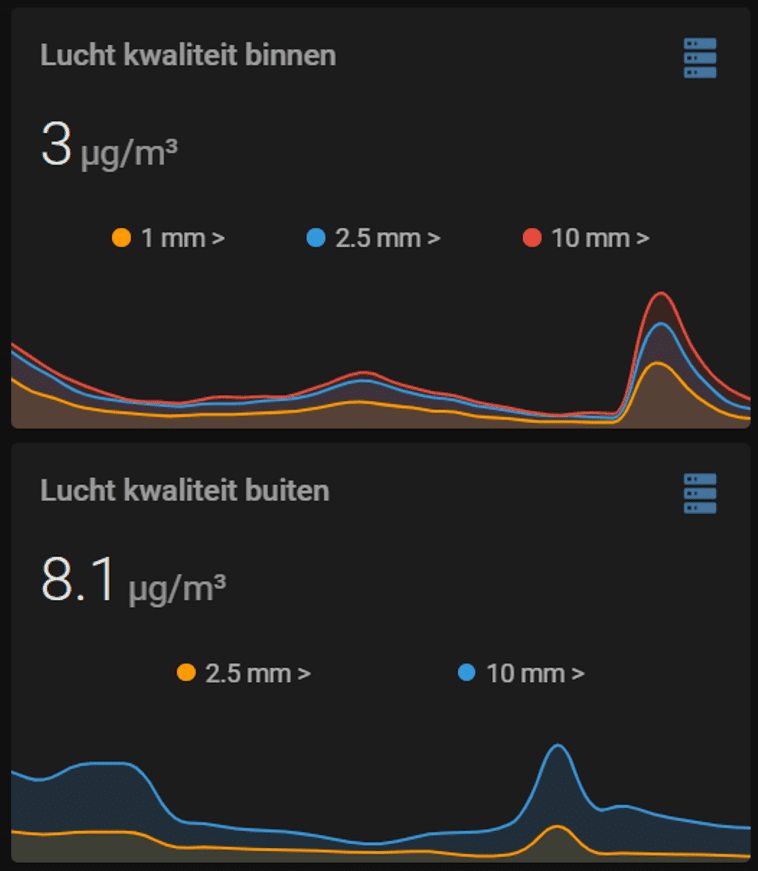Click the tall blue peak on the buiten graph
This screenshot has height=871, width=758.
(558, 746)
